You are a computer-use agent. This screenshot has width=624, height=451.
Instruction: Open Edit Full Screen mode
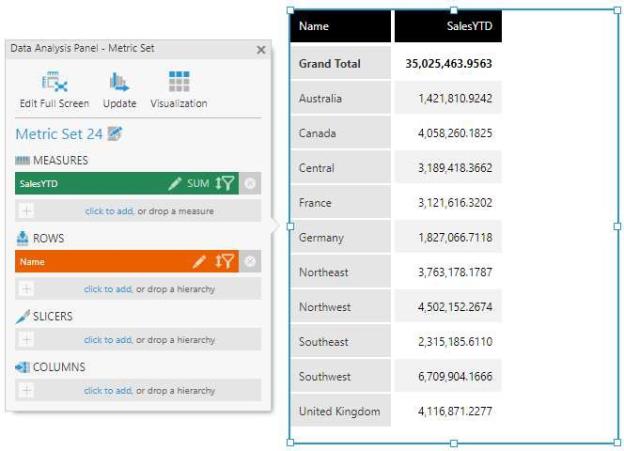click(54, 90)
